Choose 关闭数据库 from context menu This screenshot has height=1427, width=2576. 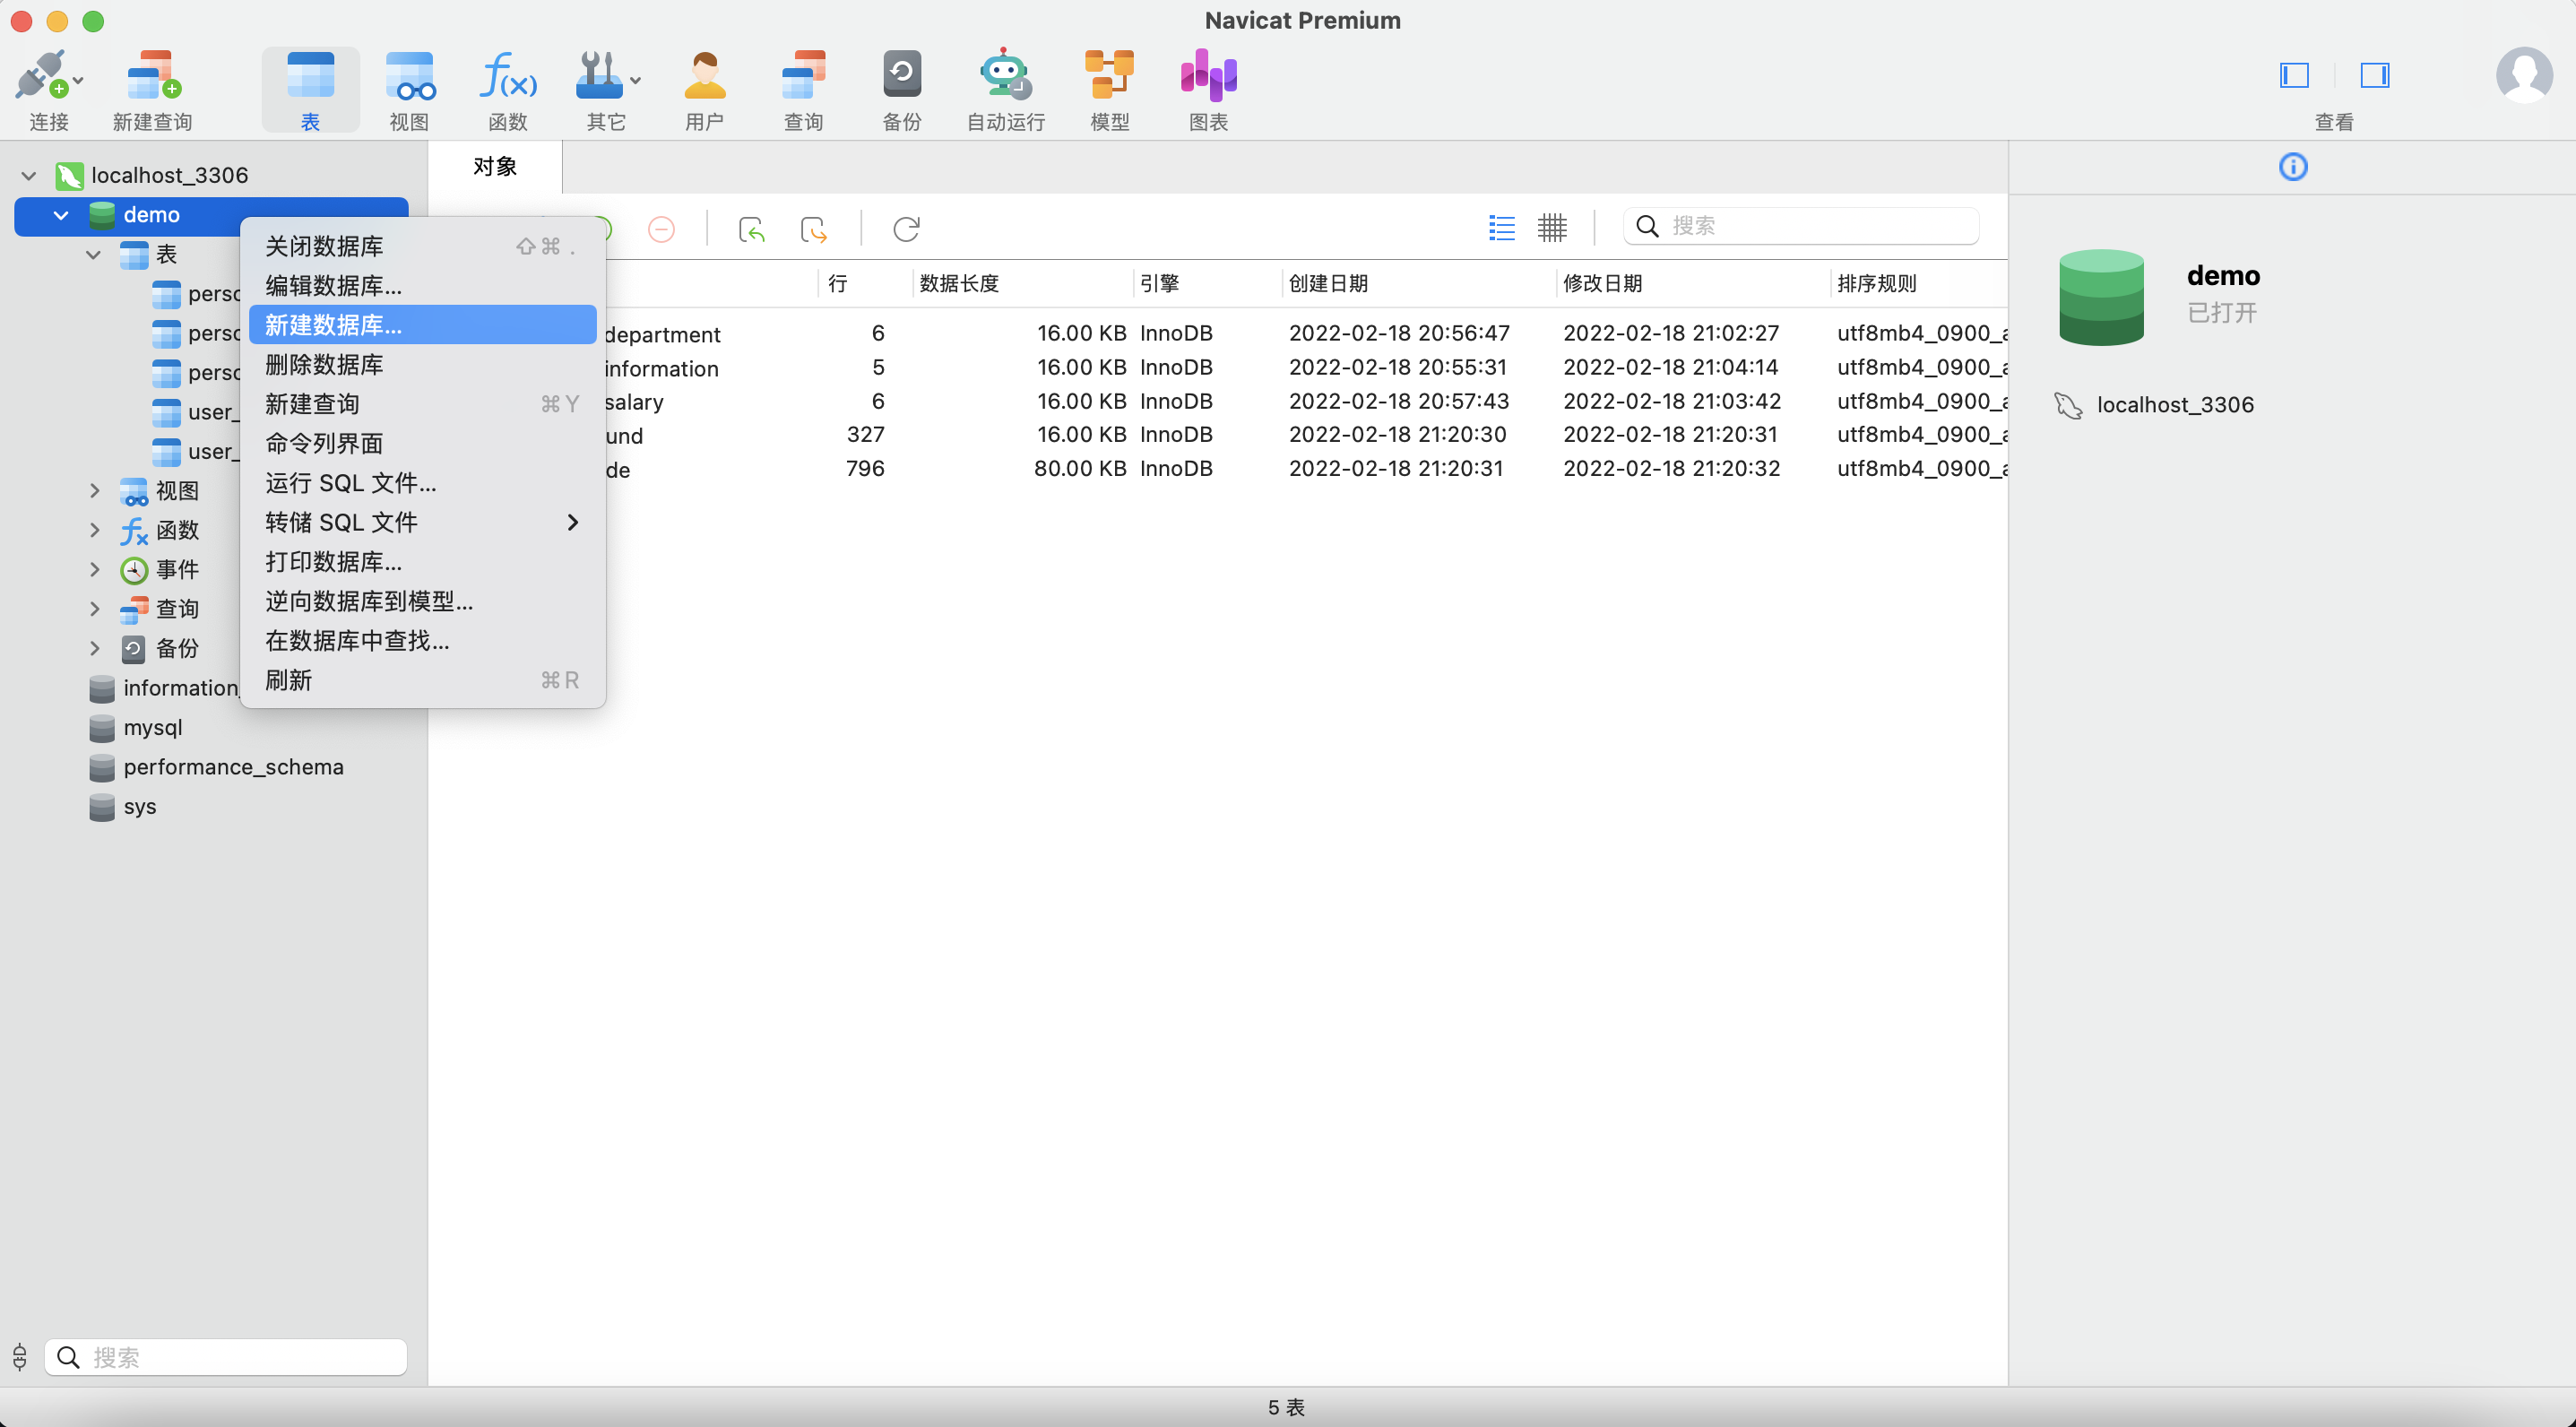422,246
